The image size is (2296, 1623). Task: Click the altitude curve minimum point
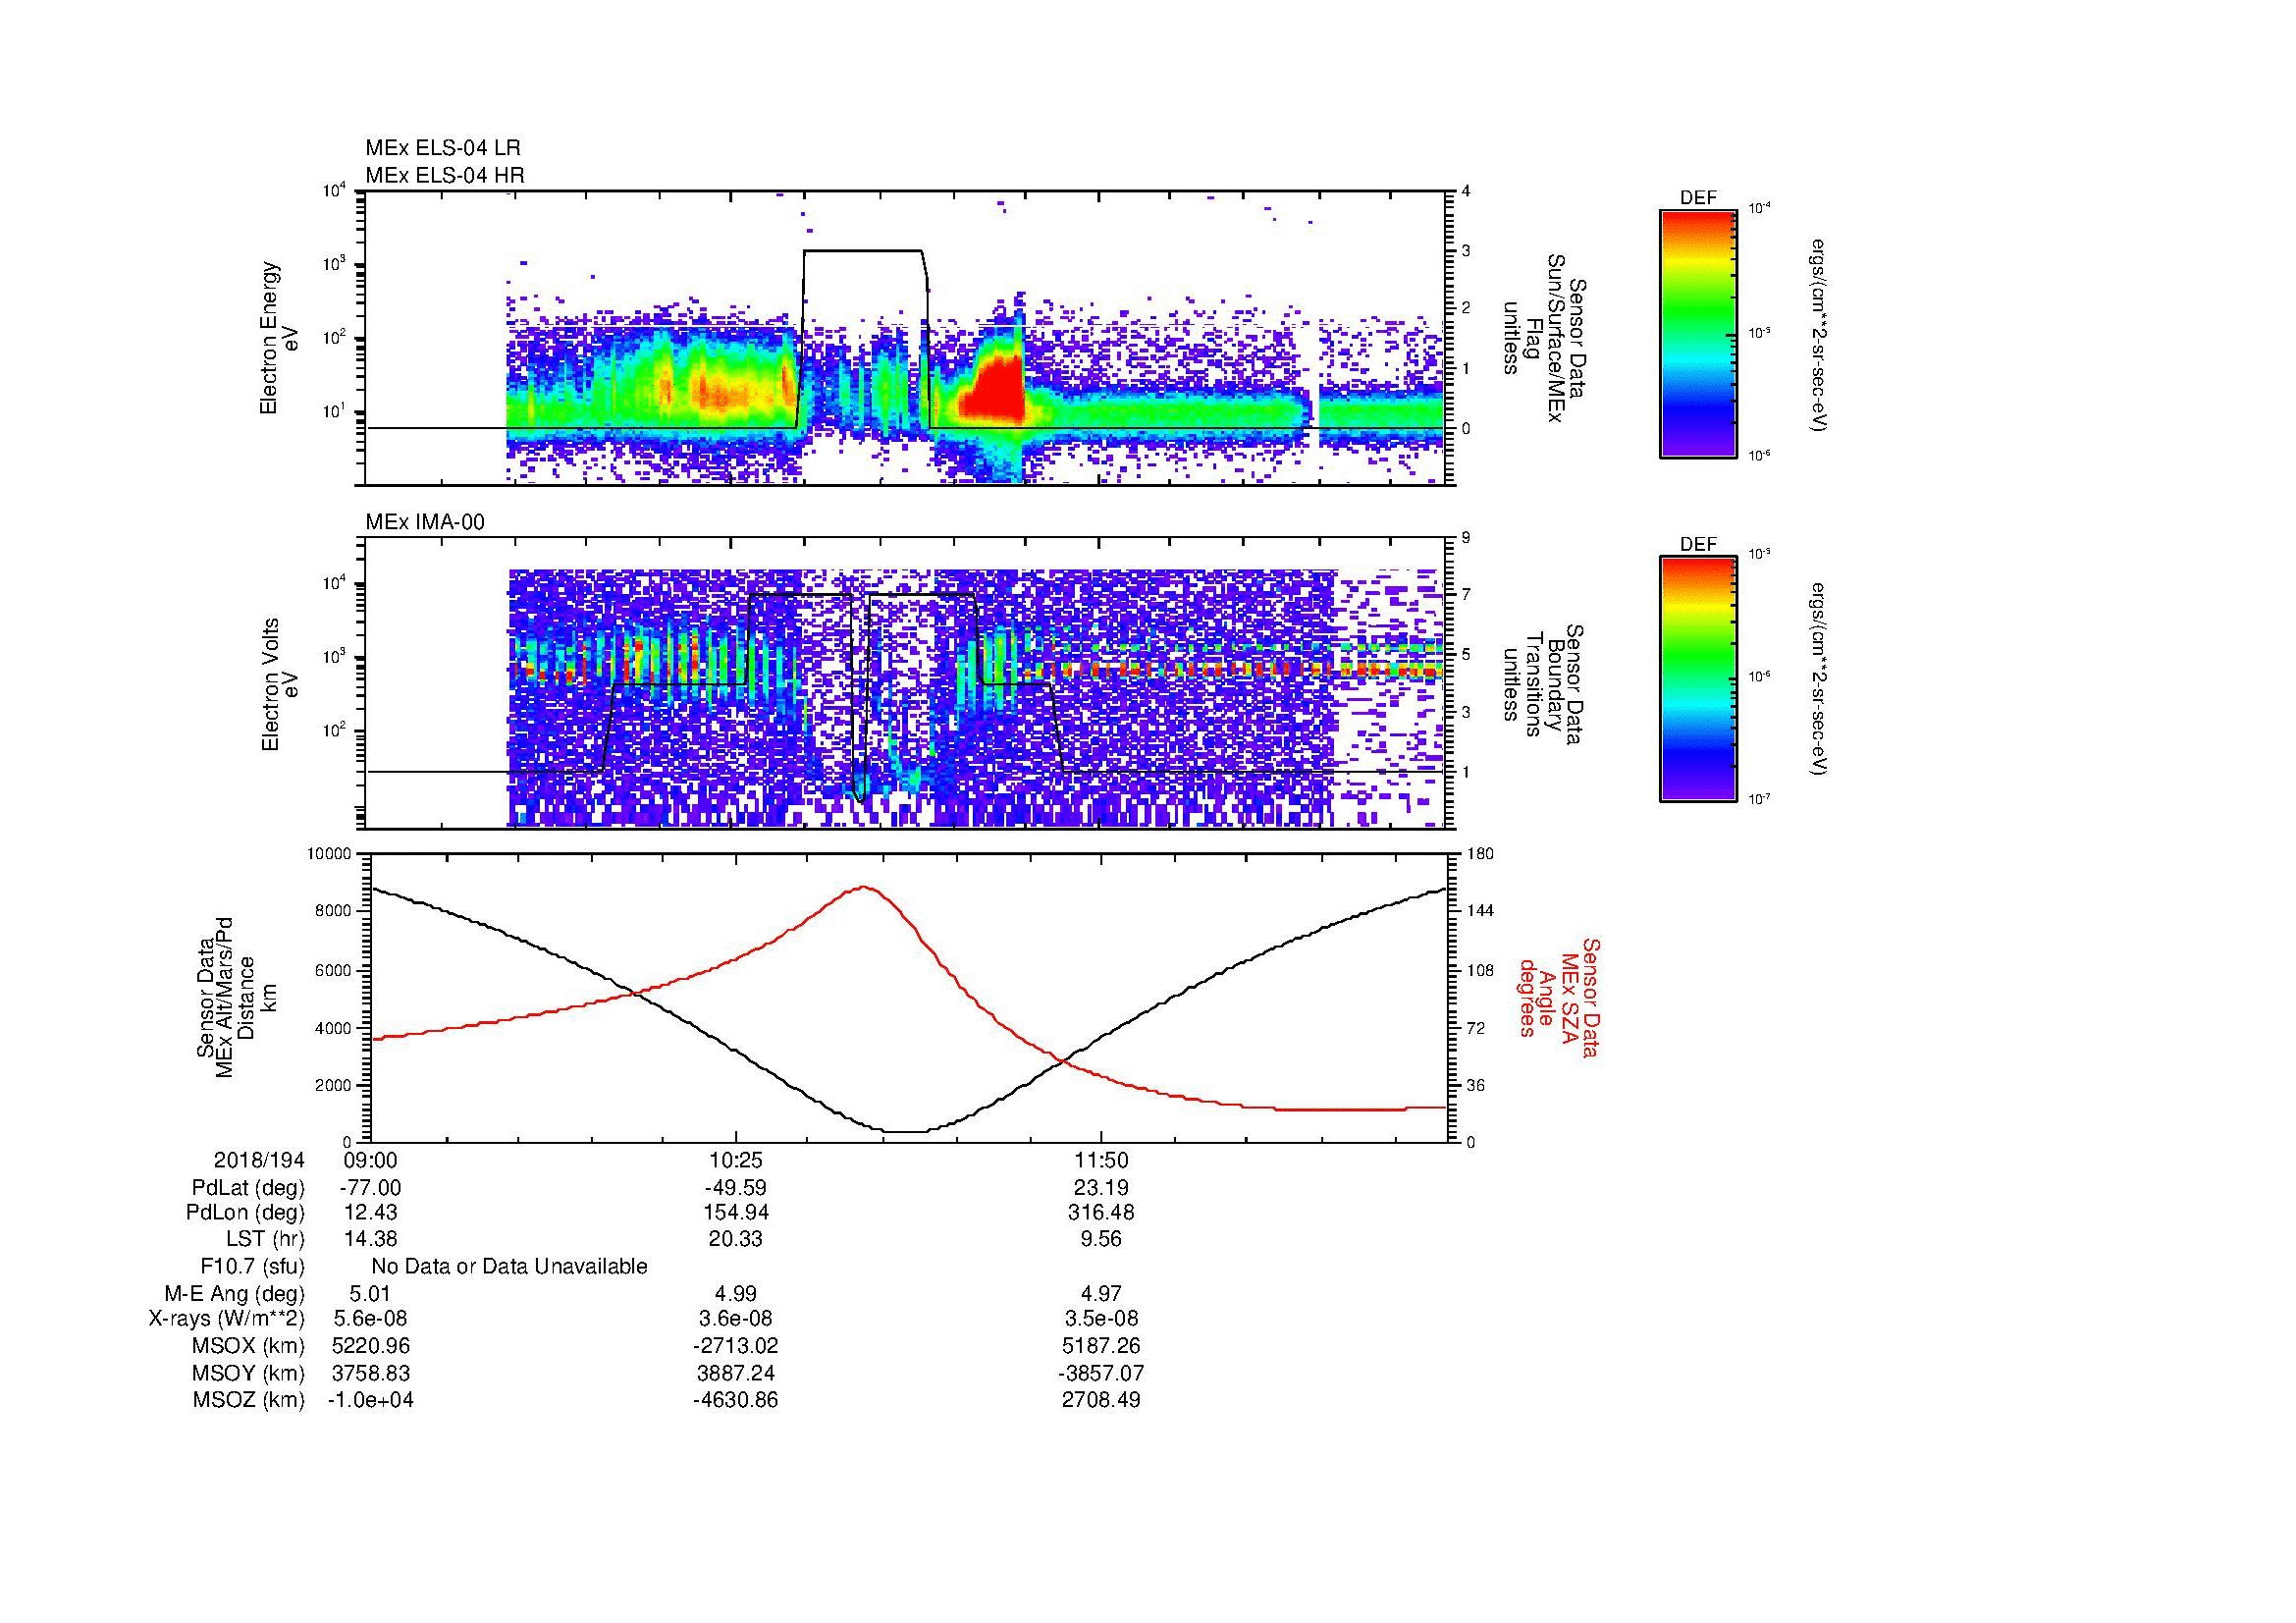(907, 1131)
